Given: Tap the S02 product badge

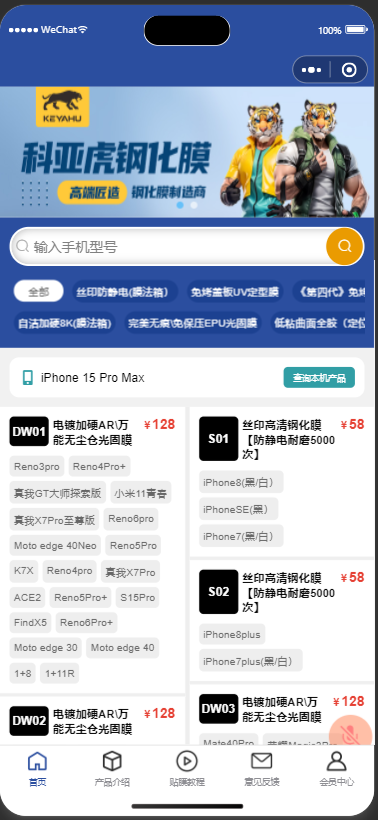Looking at the screenshot, I should [x=219, y=591].
